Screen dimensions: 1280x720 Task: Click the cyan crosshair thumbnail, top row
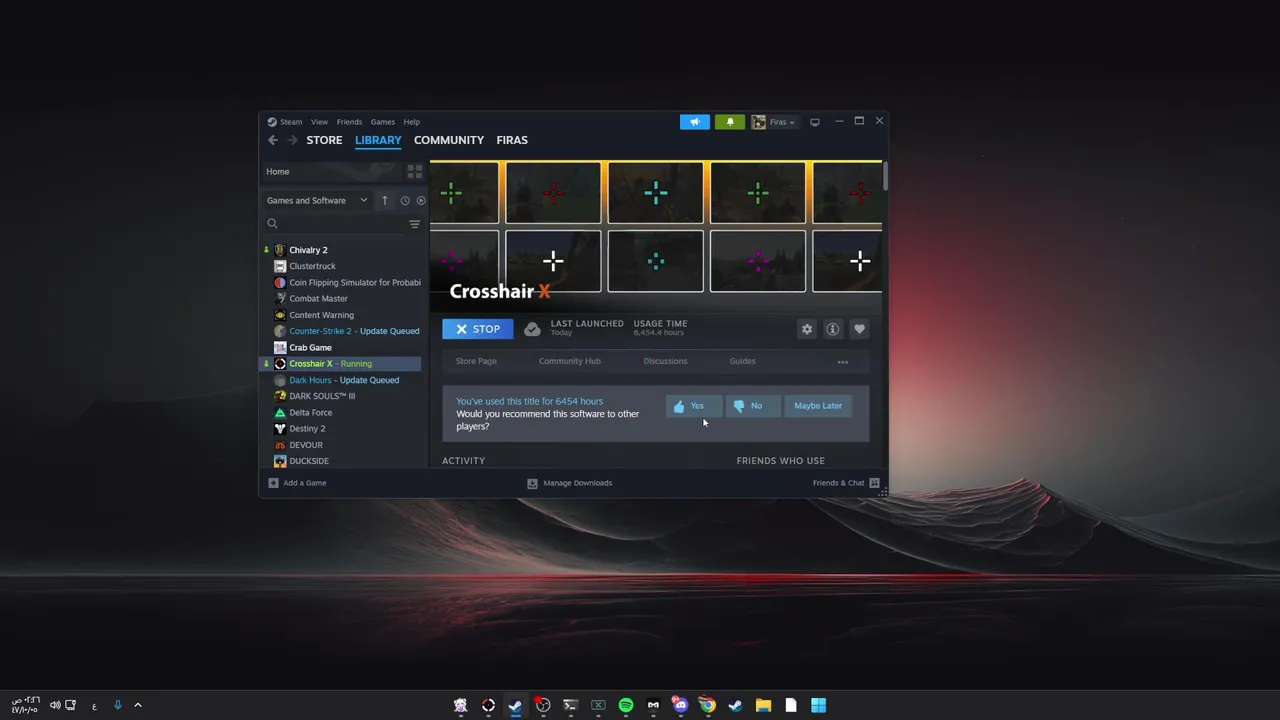click(x=655, y=193)
